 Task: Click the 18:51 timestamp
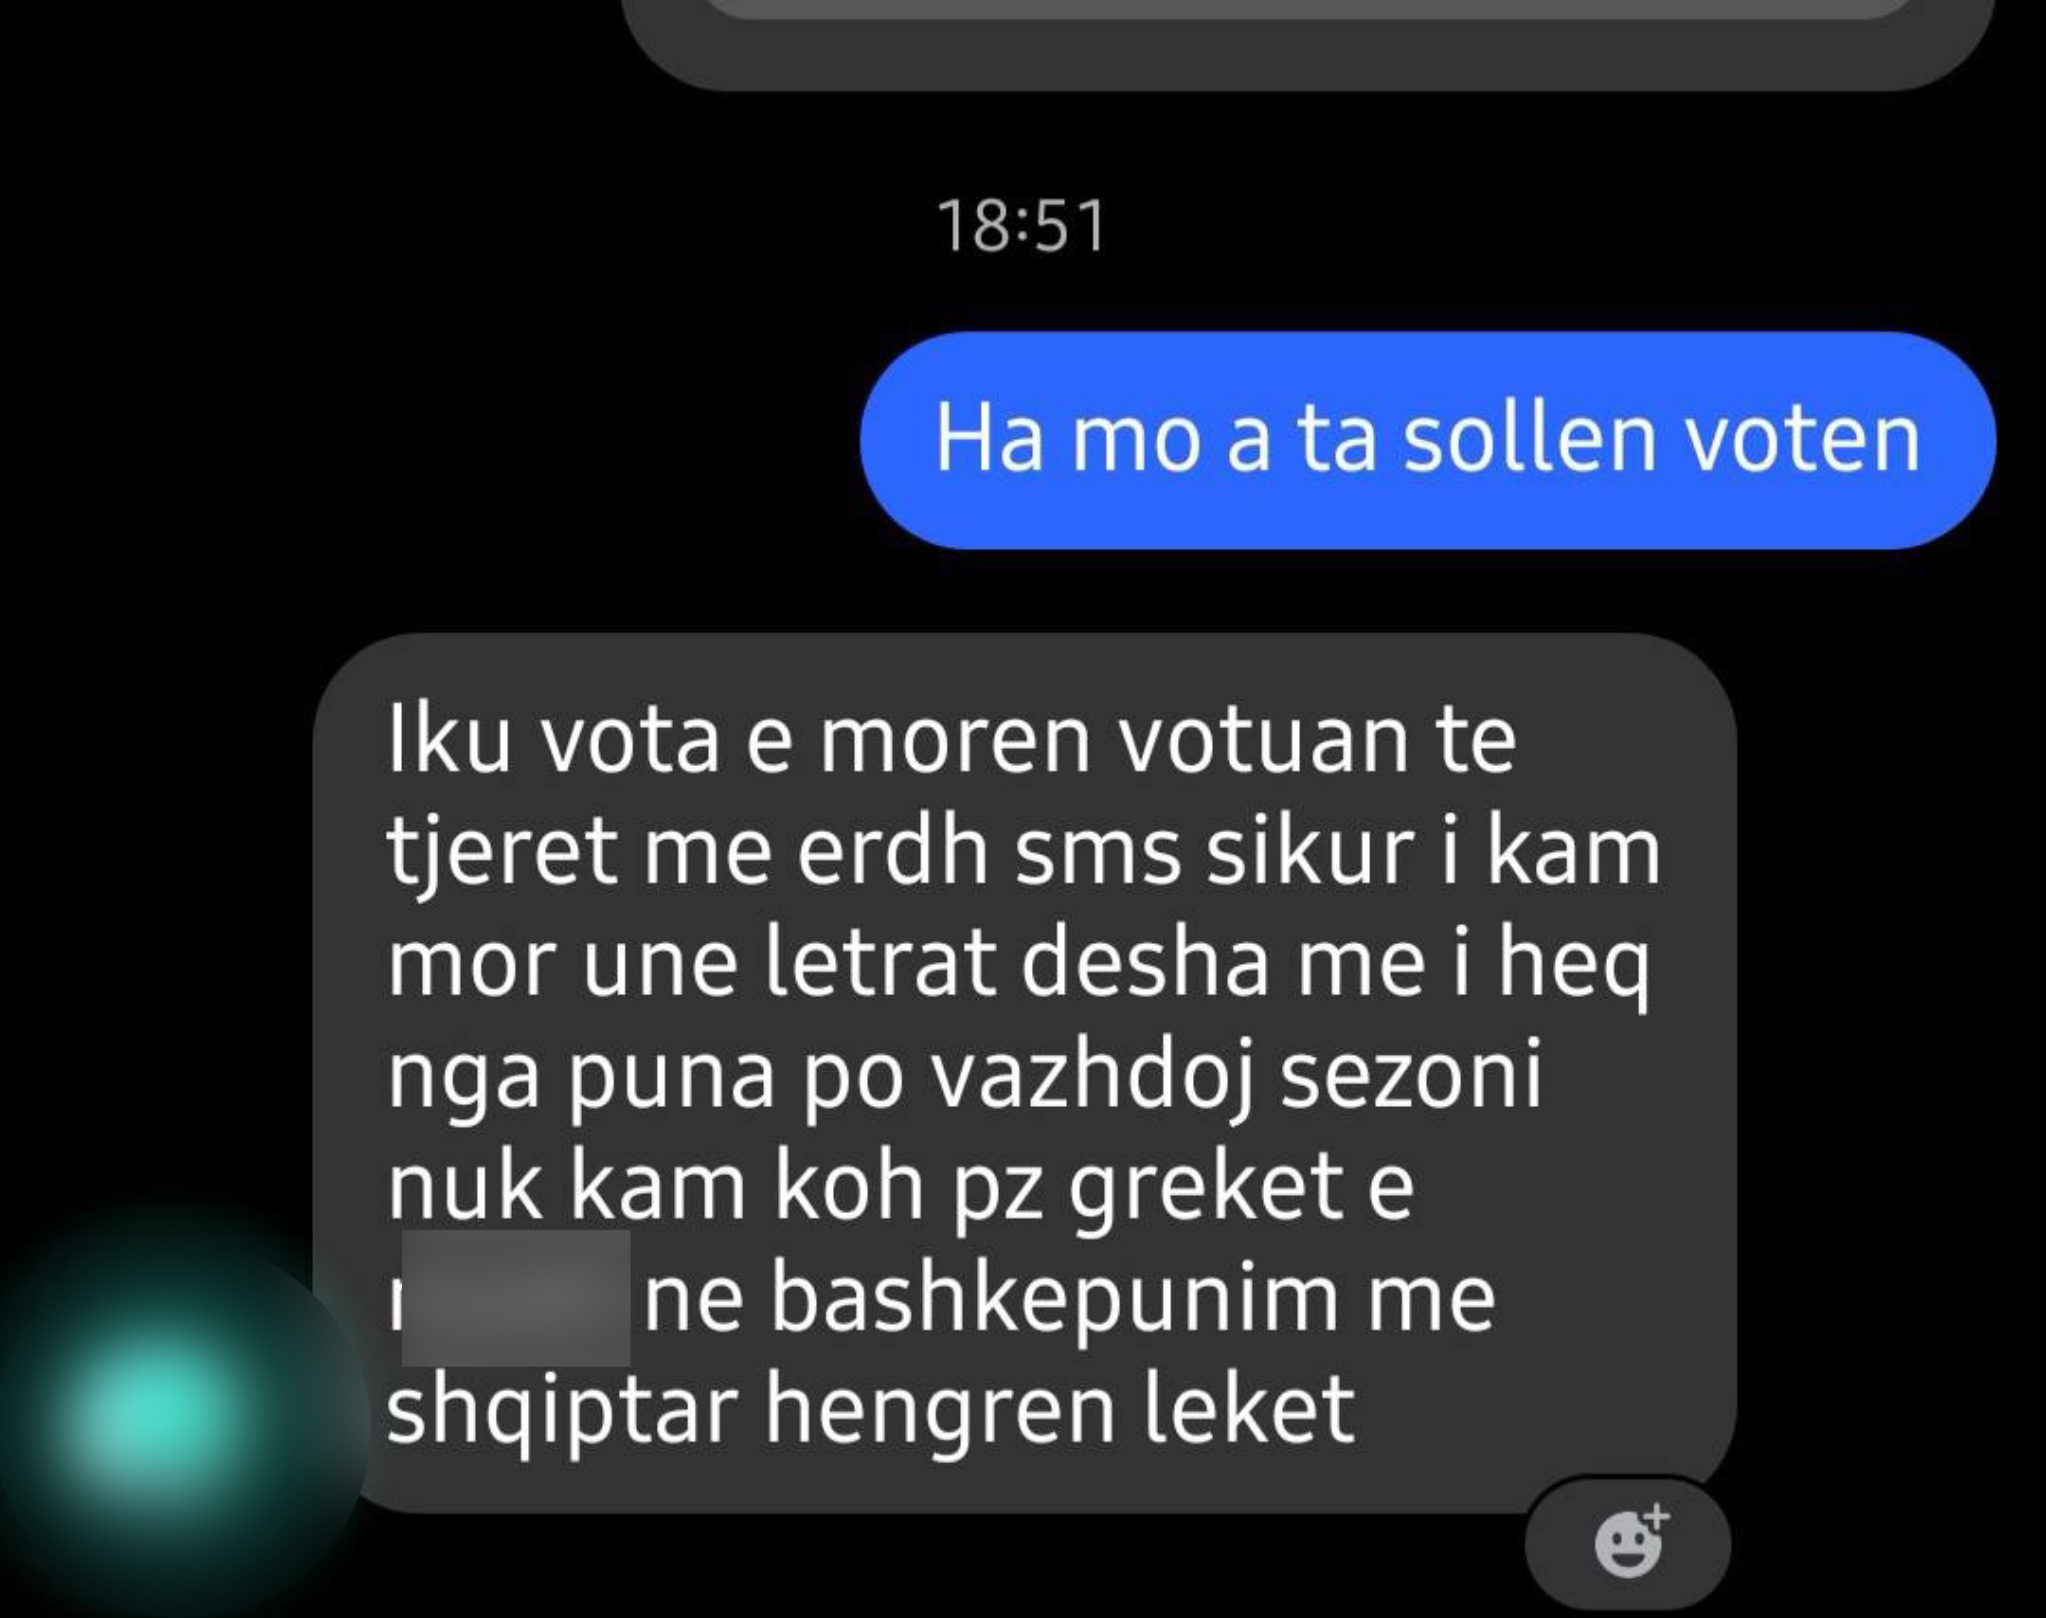coord(1022,226)
